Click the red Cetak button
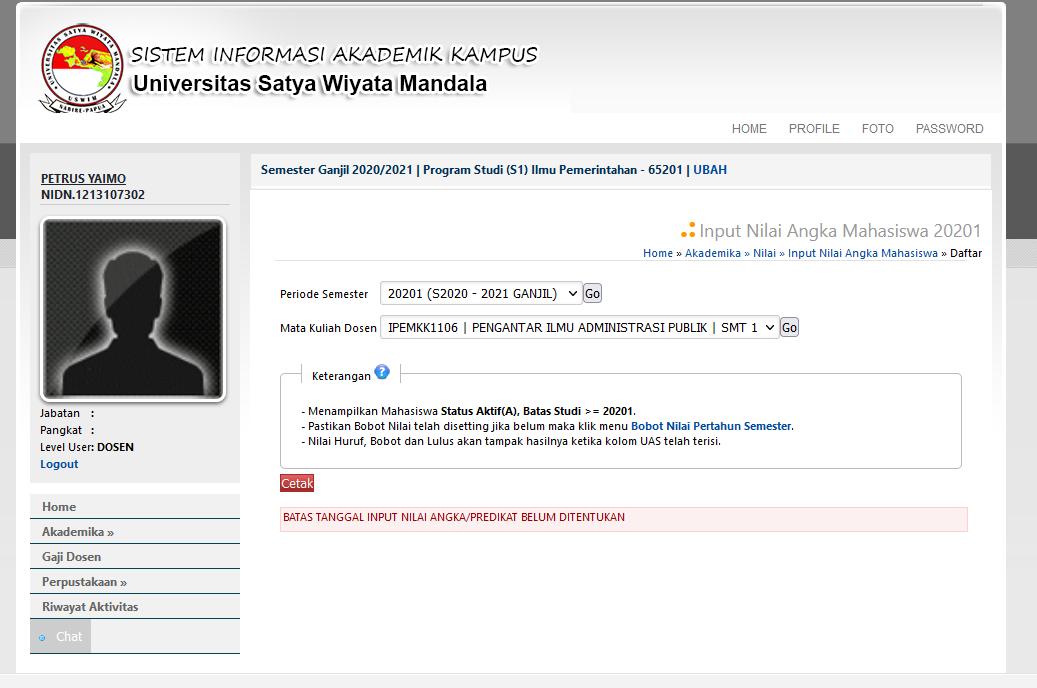The width and height of the screenshot is (1037, 688). point(297,484)
